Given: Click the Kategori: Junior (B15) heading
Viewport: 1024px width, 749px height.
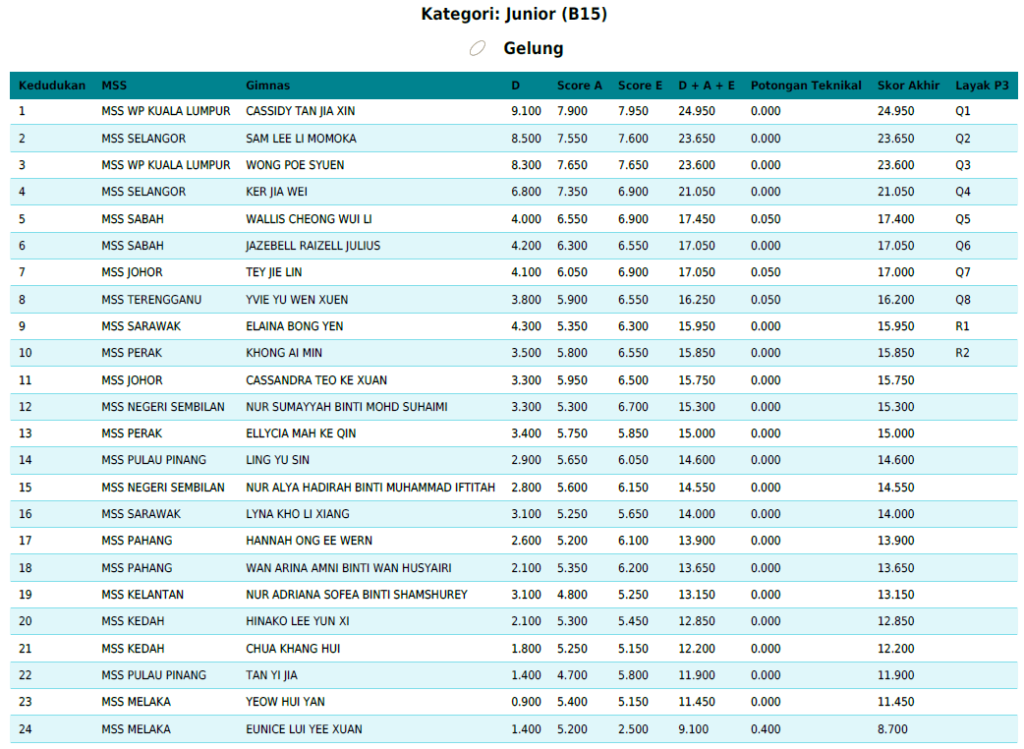Looking at the screenshot, I should tap(513, 14).
